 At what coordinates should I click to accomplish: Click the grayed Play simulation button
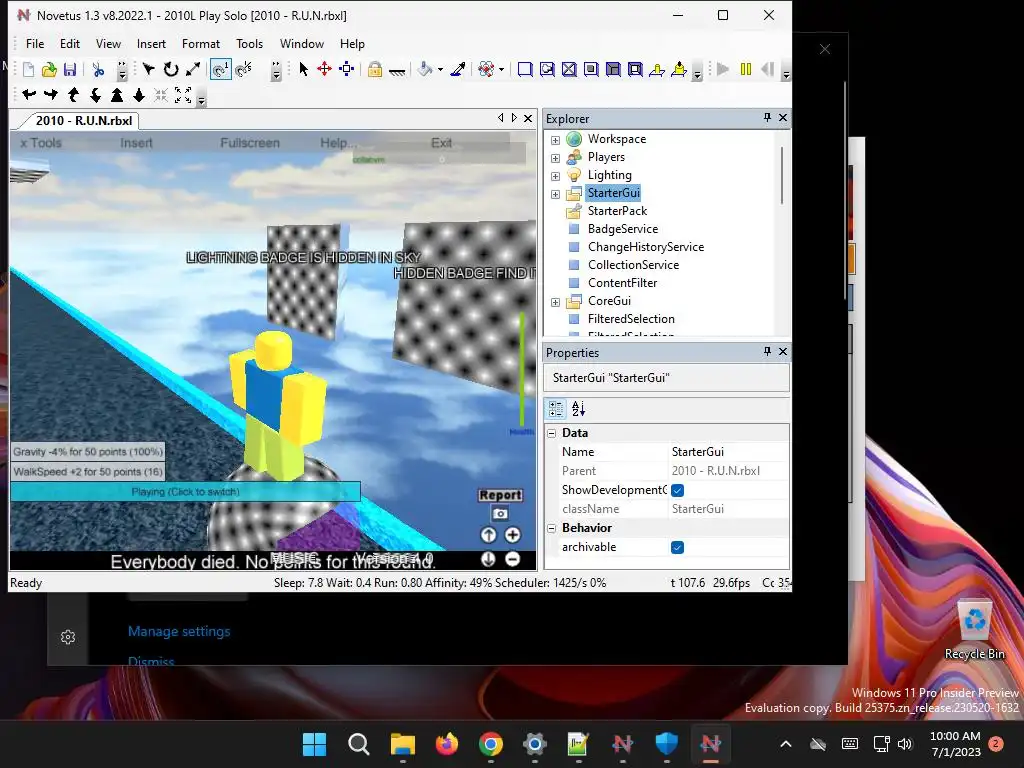(723, 69)
